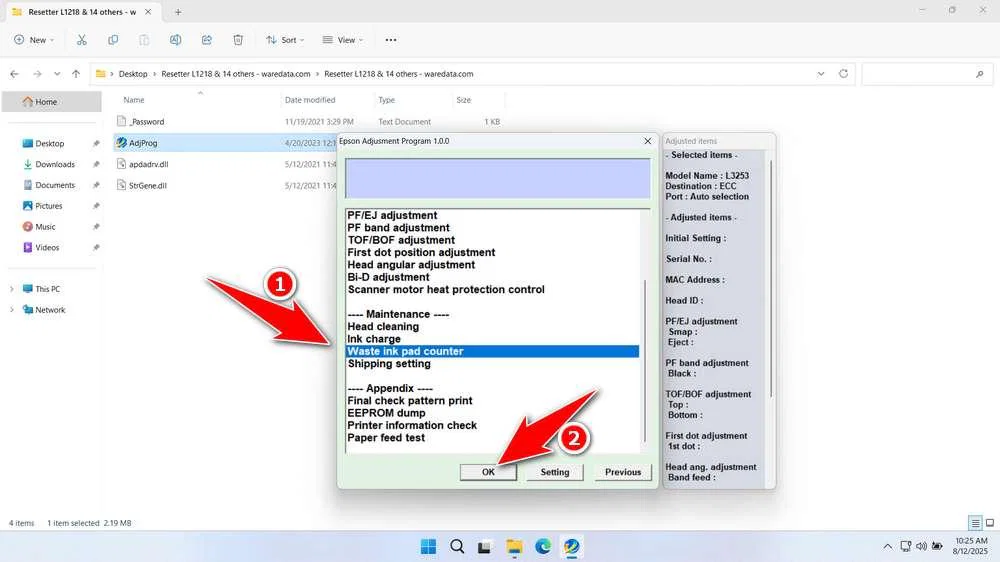The height and width of the screenshot is (562, 1000).
Task: Open the See more ellipsis menu
Action: [x=391, y=40]
